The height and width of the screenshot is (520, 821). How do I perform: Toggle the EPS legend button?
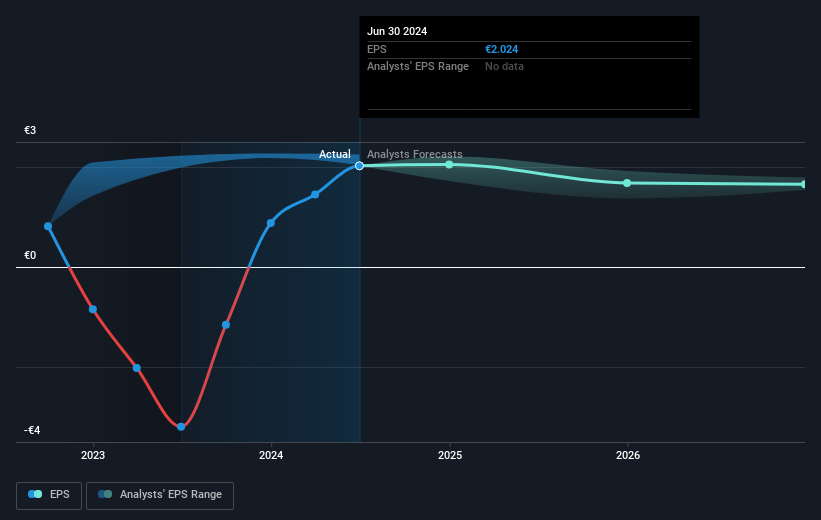coord(49,495)
